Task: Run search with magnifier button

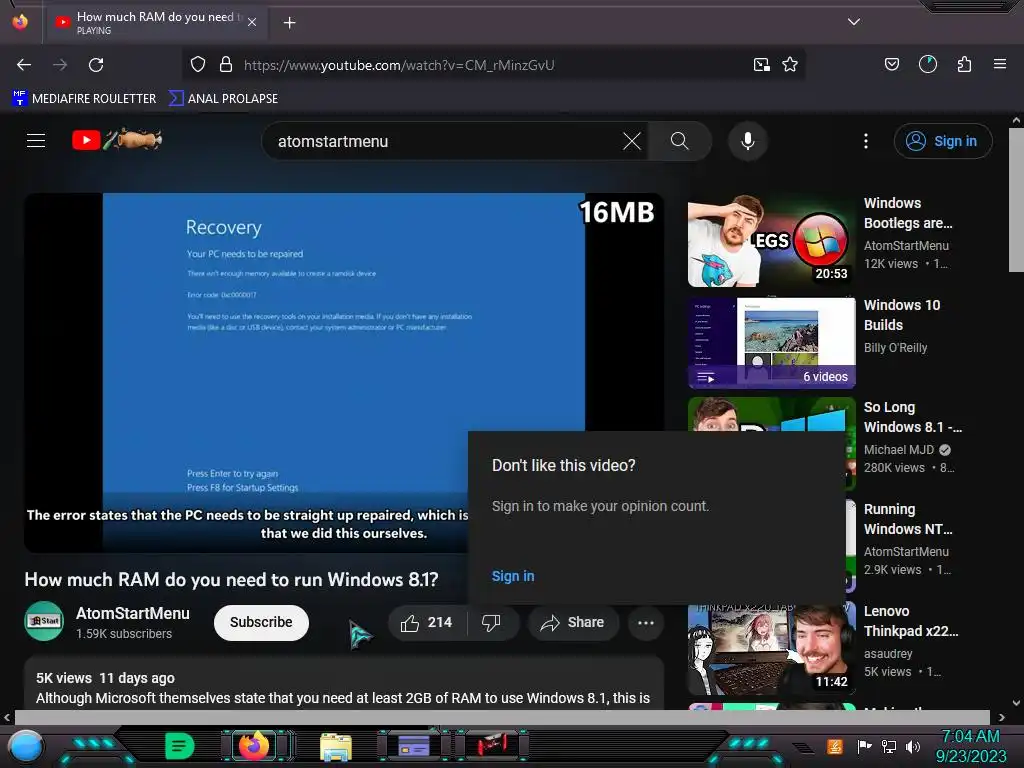Action: pos(680,141)
